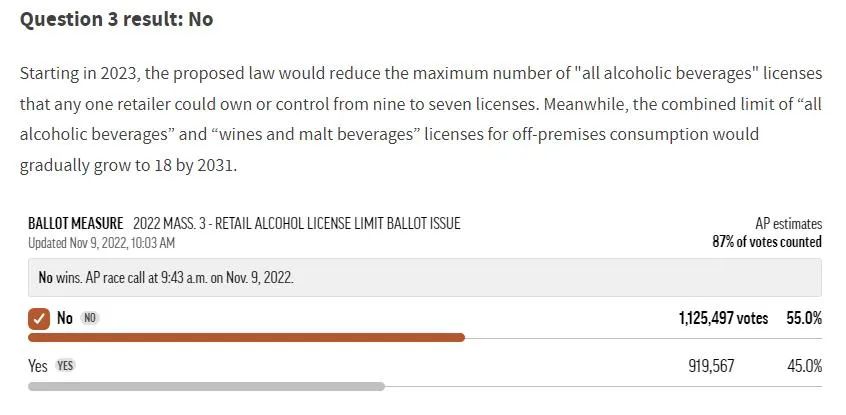Viewport: 846px width, 415px height.
Task: Click the bold No option label
Action: pyautogui.click(x=65, y=318)
